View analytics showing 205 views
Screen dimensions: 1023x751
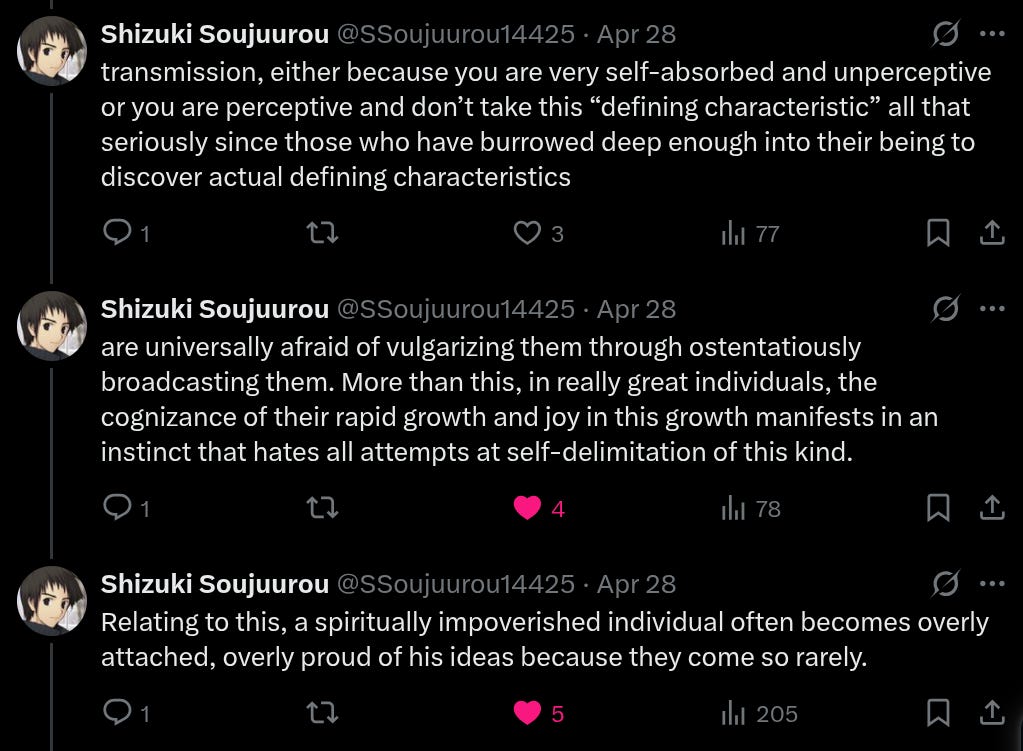(x=759, y=713)
